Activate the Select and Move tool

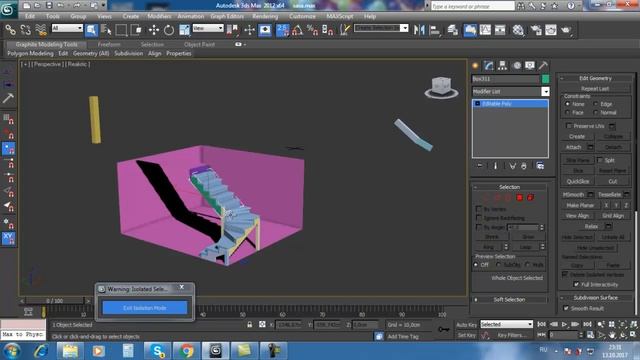click(x=153, y=30)
